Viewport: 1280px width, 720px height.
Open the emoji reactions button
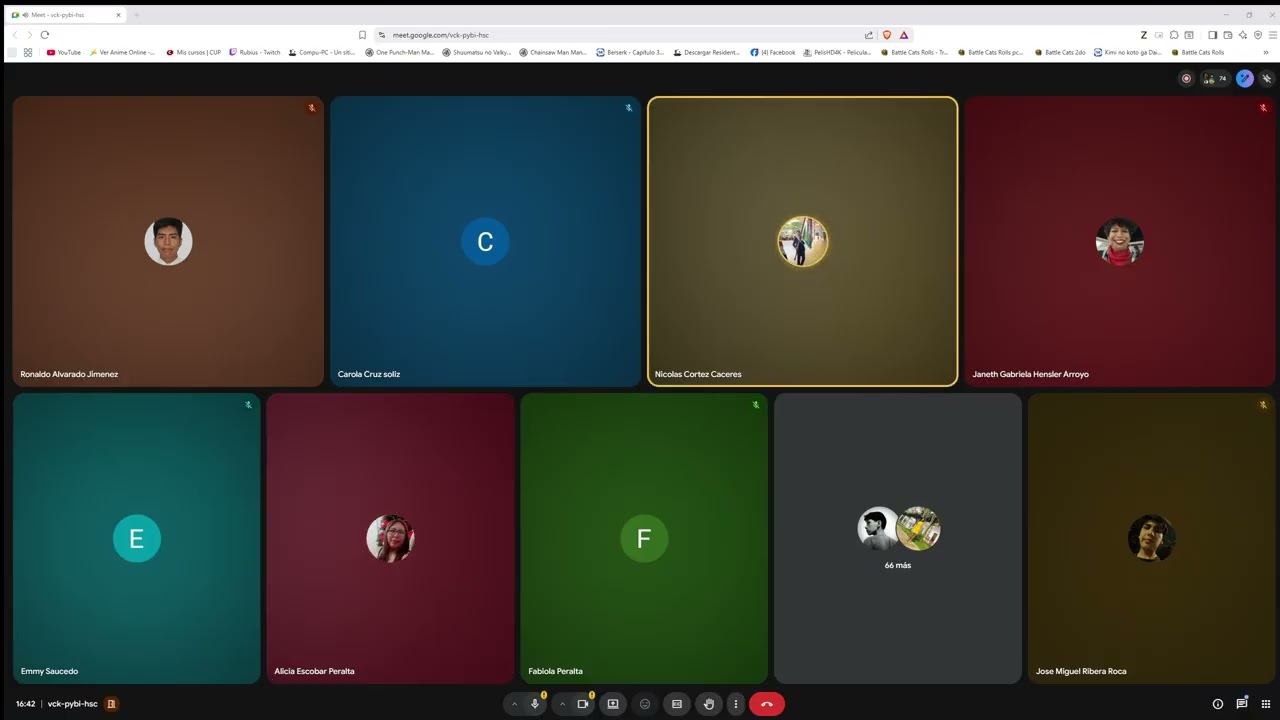tap(645, 704)
